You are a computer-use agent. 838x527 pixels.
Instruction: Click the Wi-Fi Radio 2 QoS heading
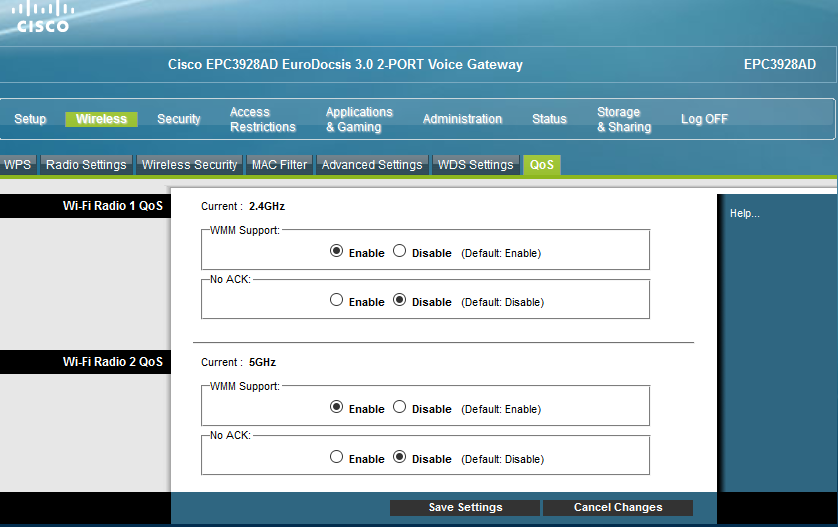tap(113, 362)
